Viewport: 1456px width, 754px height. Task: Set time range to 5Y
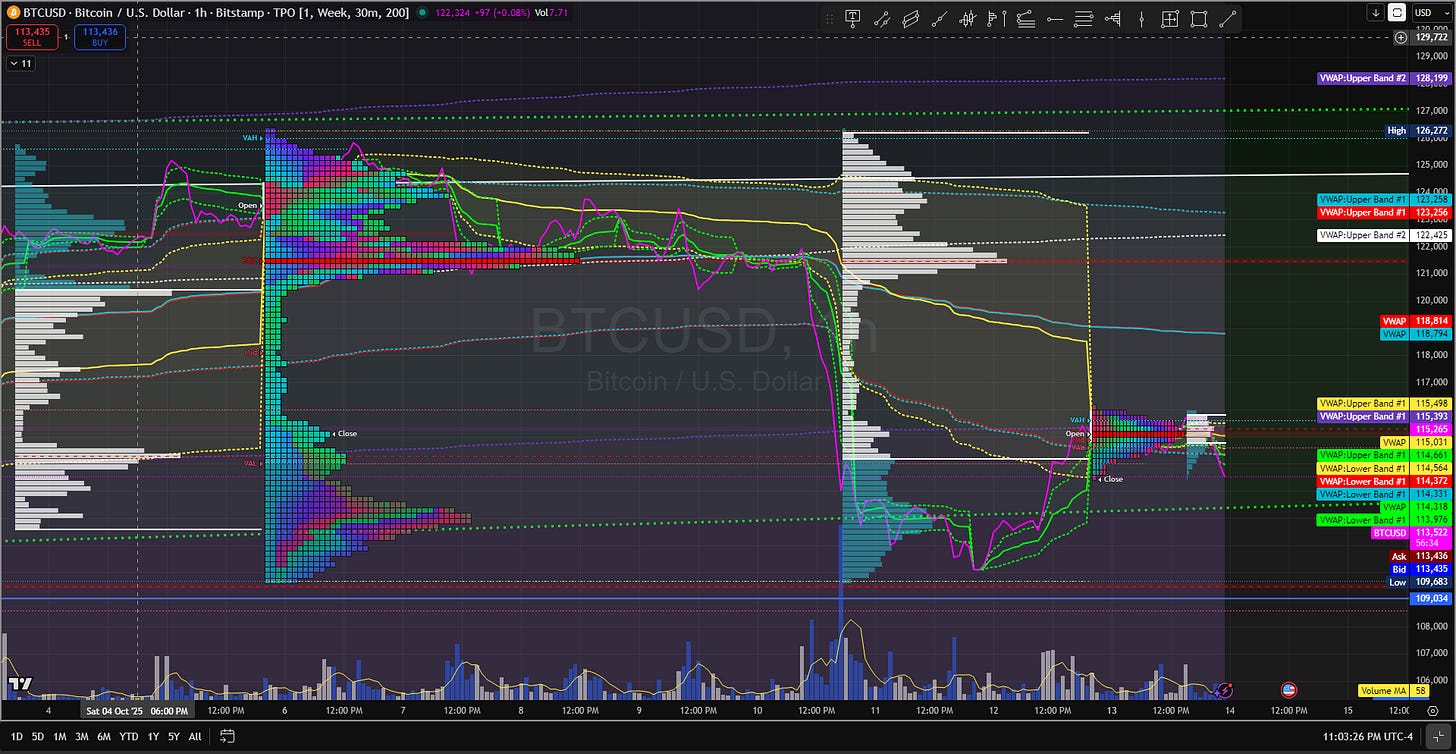tap(173, 736)
